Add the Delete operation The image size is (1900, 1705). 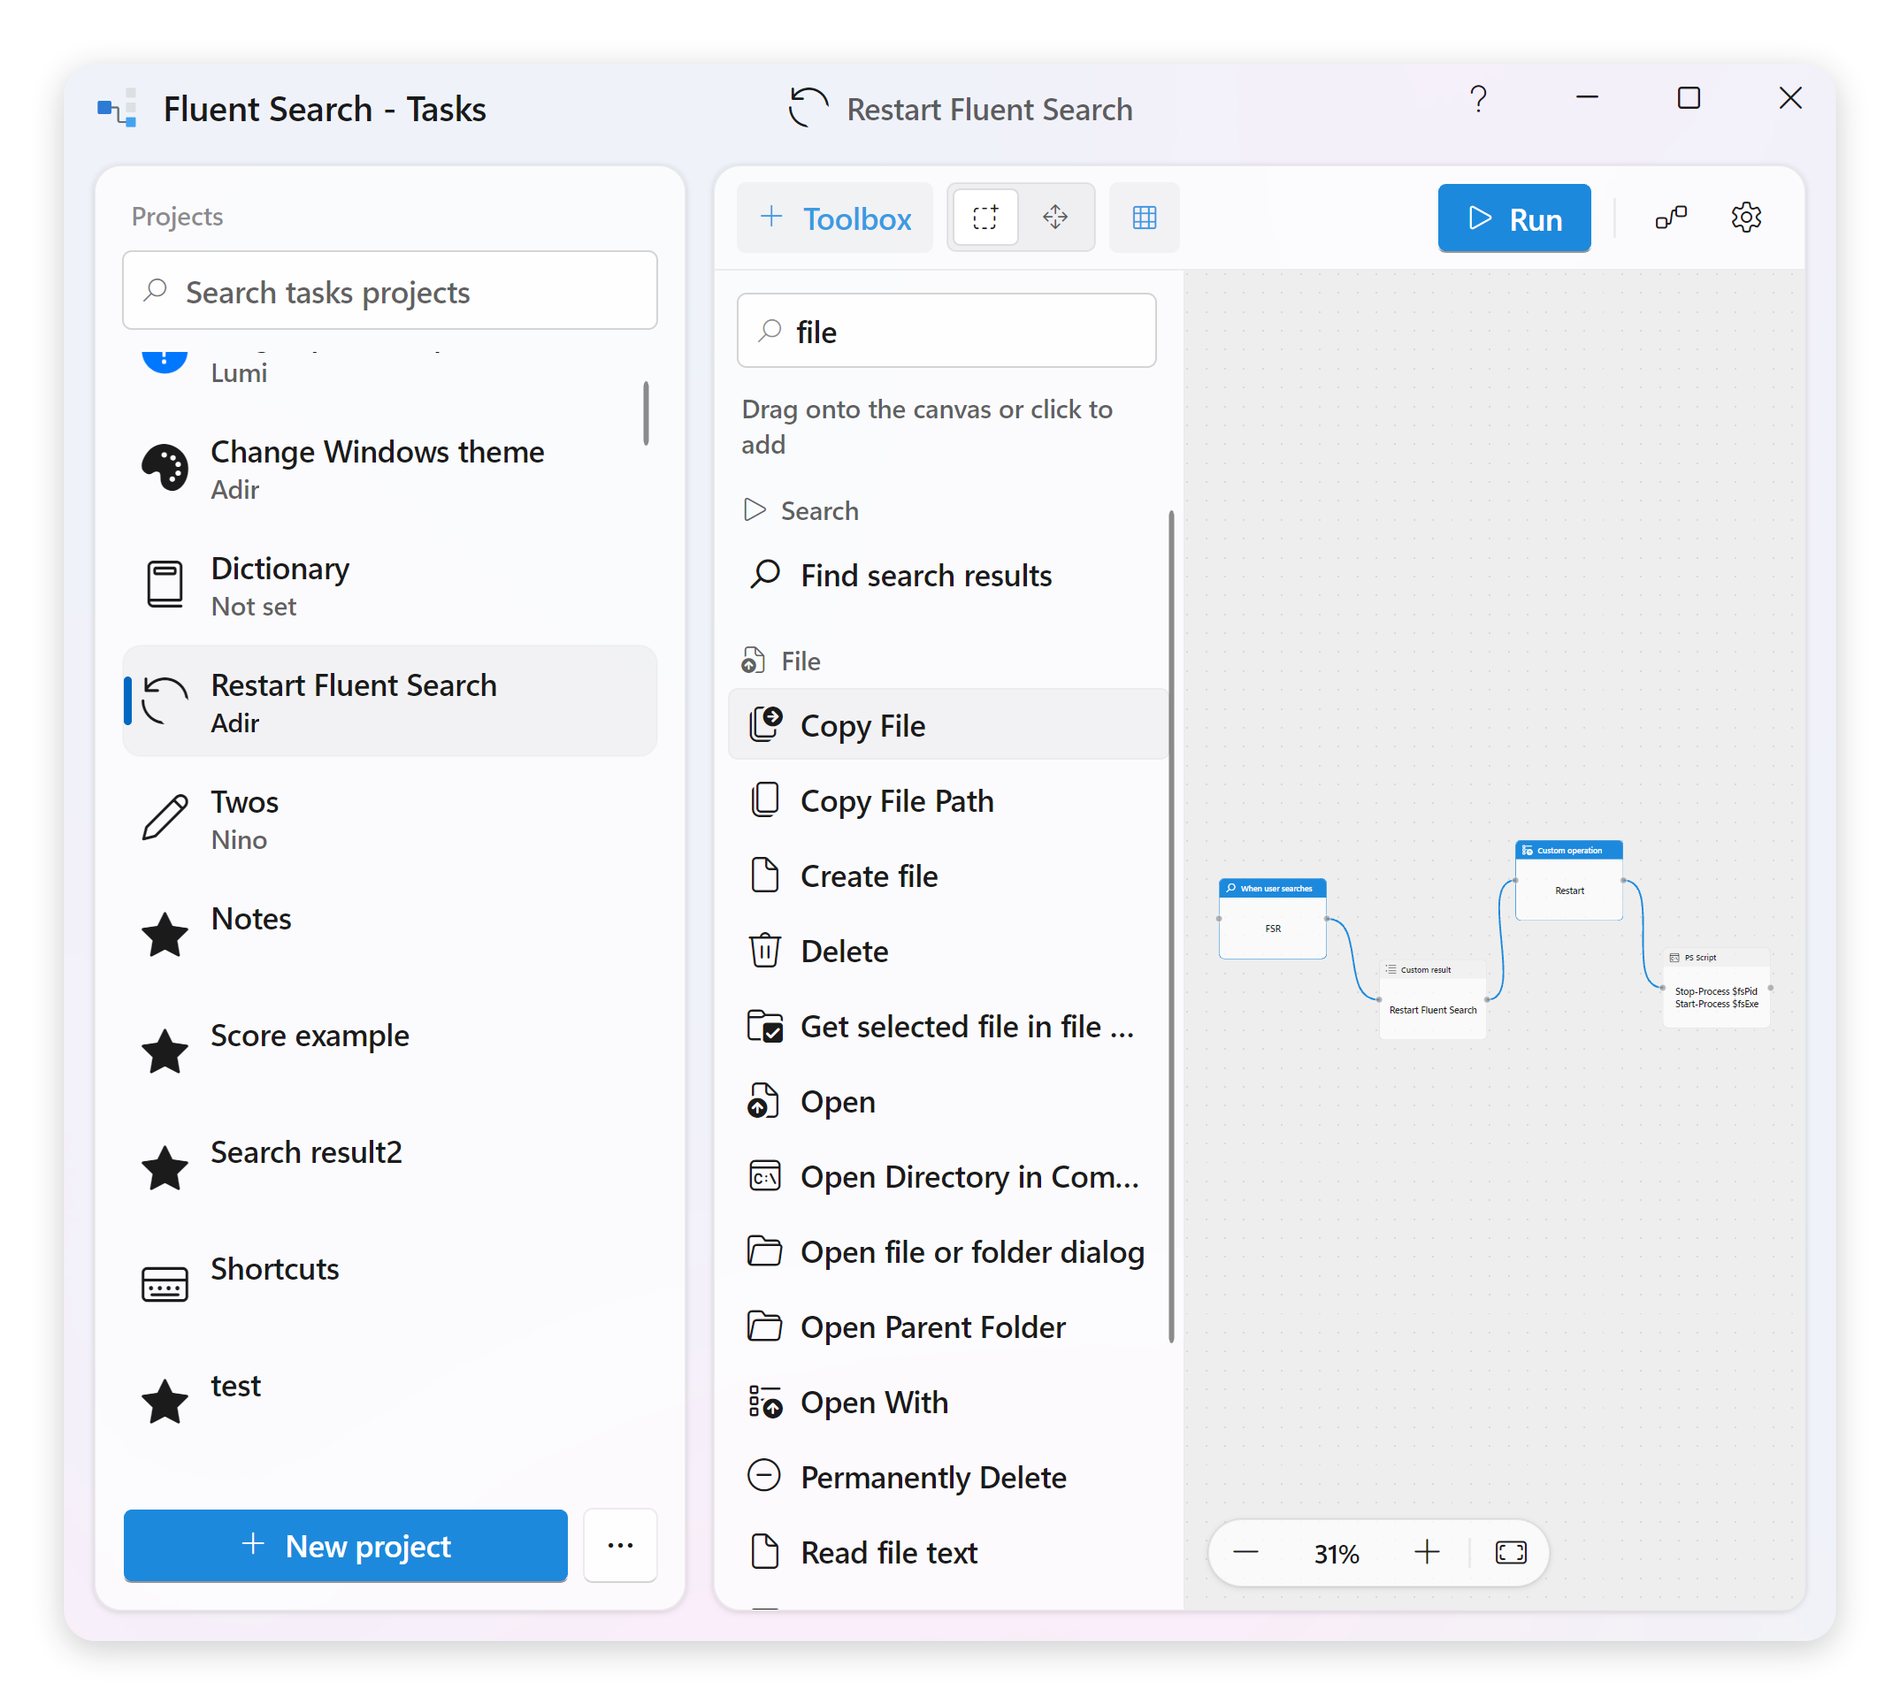pyautogui.click(x=948, y=950)
